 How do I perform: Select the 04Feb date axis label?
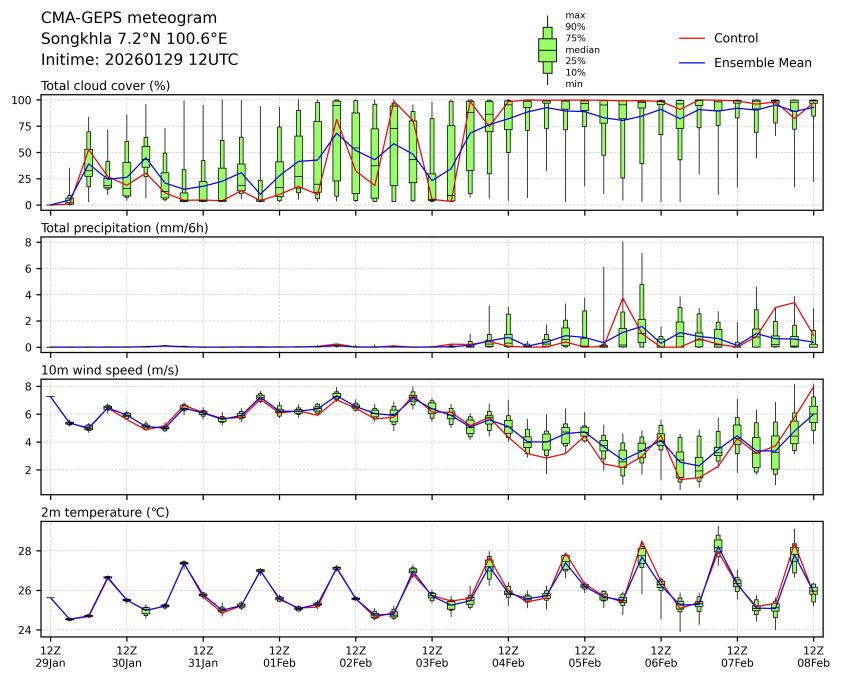click(x=508, y=662)
